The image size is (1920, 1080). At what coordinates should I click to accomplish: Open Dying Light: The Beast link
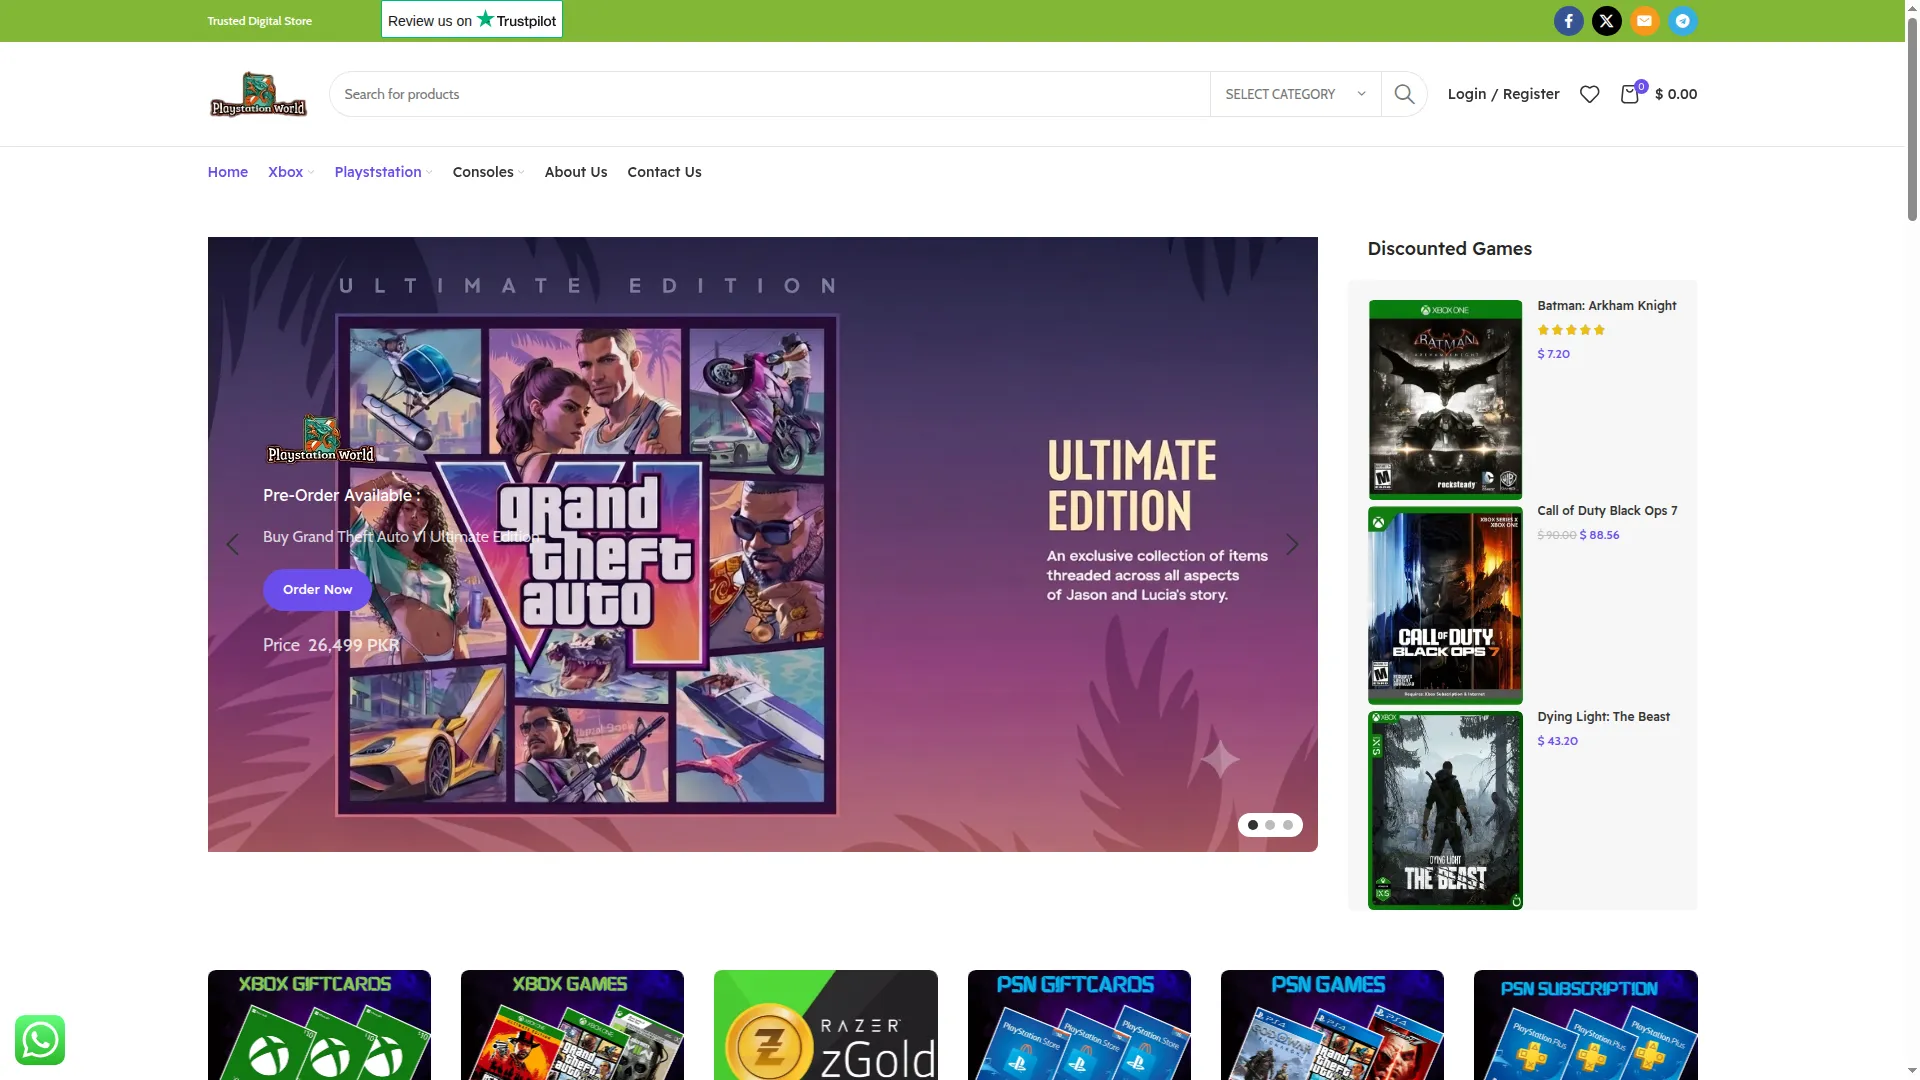click(1603, 717)
